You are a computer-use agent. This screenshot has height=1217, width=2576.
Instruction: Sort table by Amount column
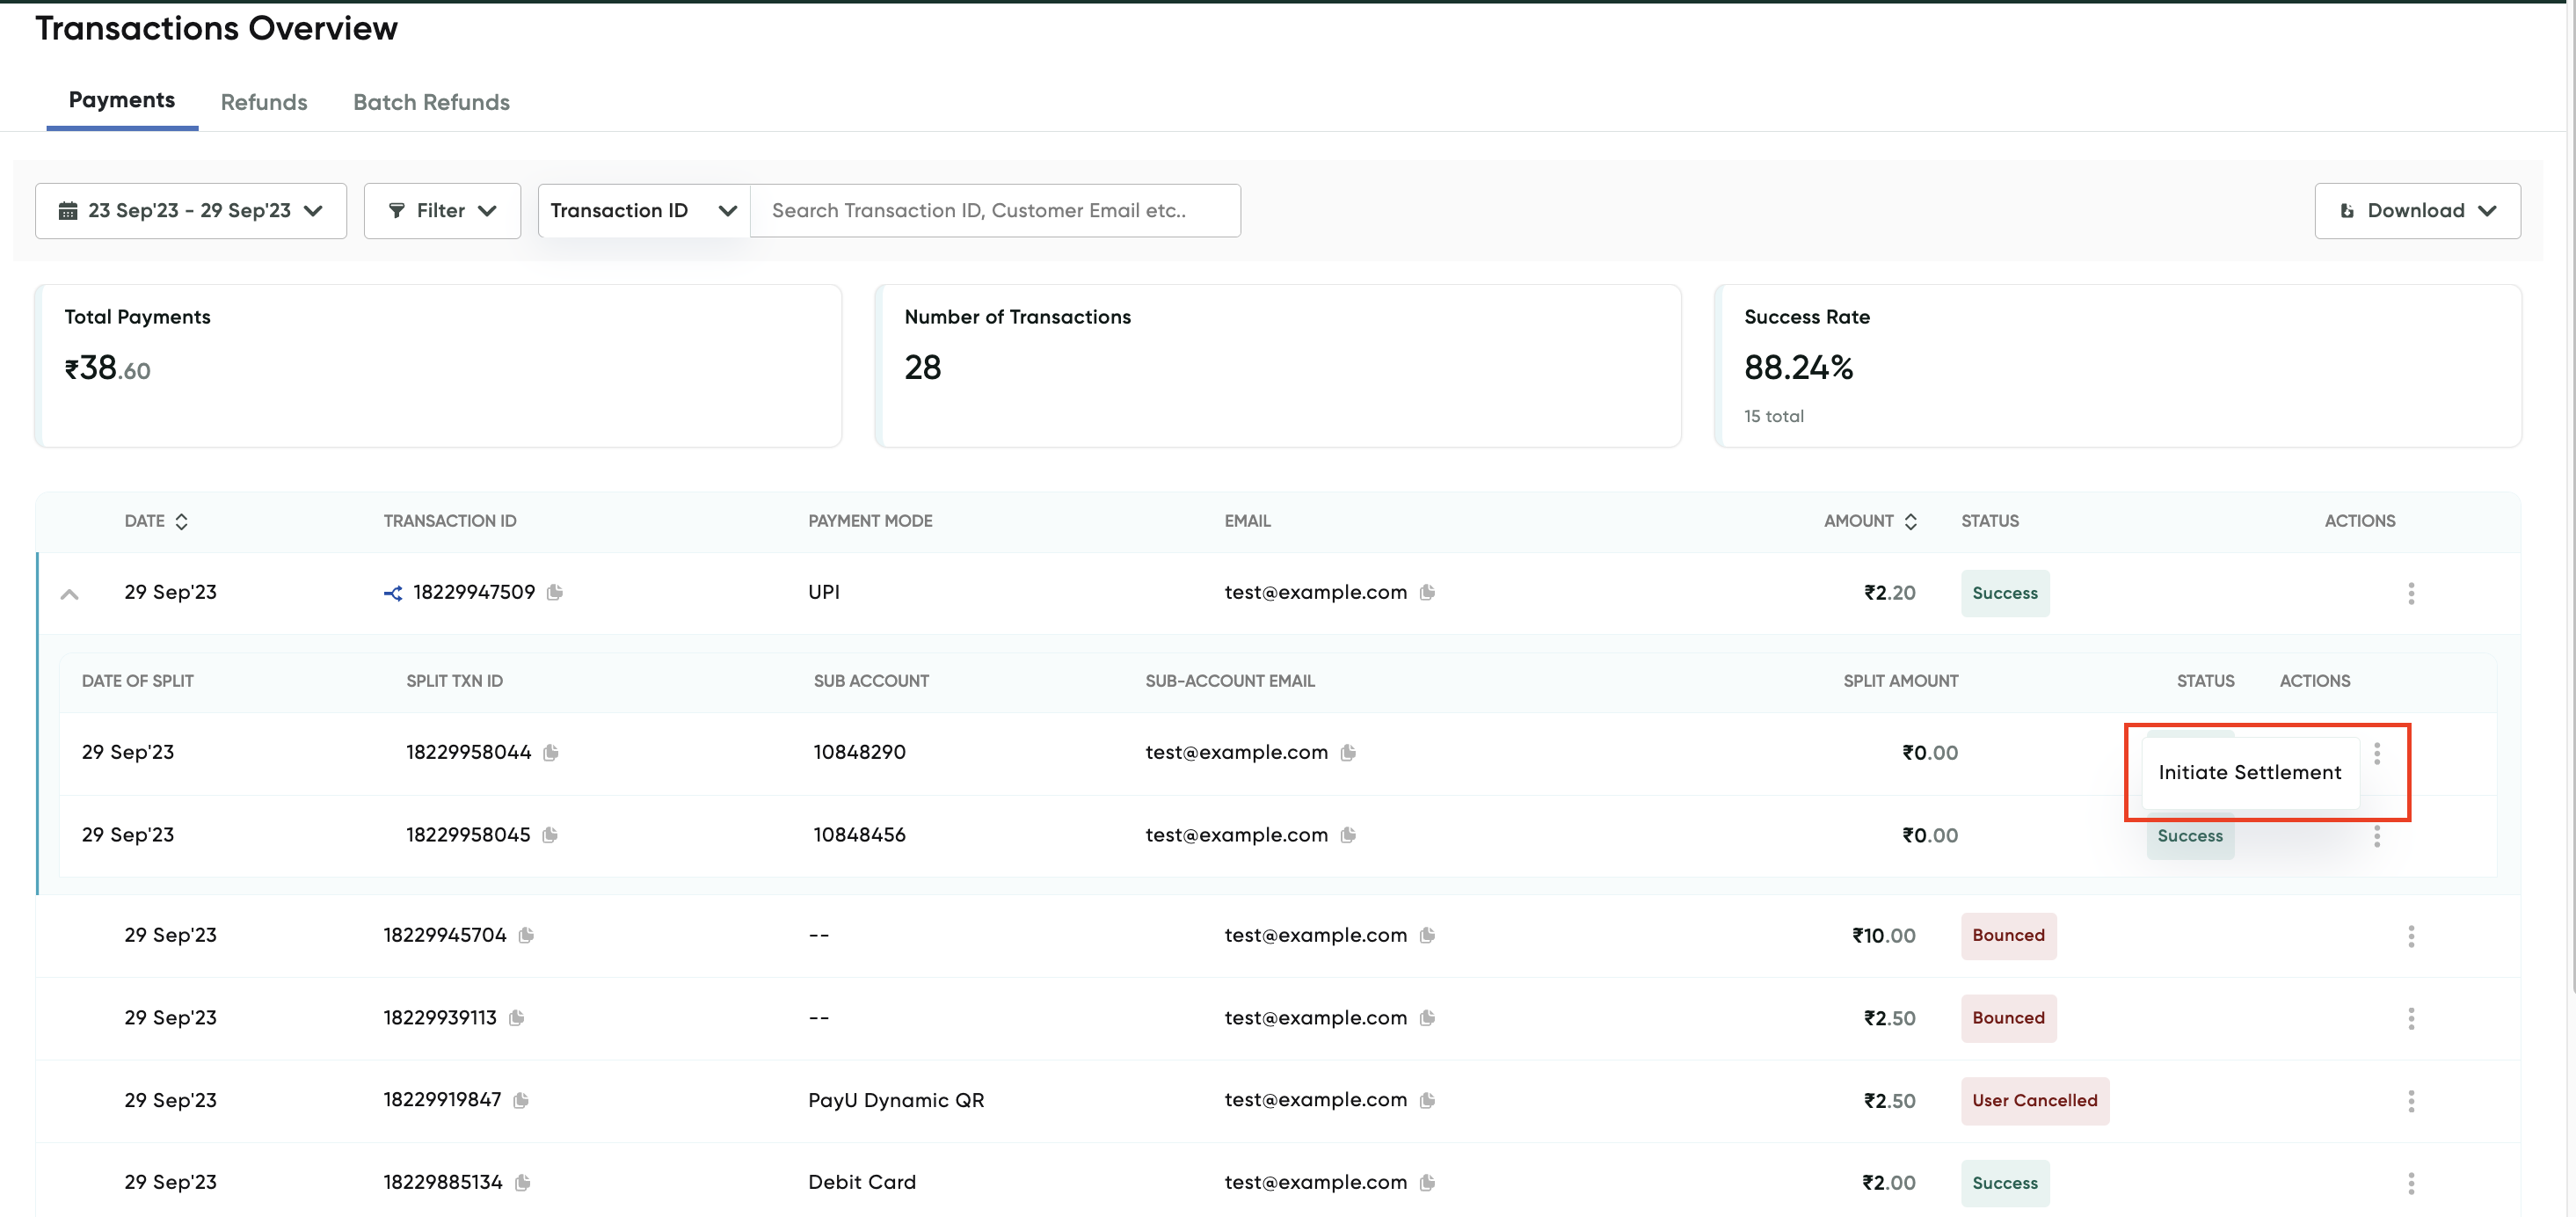1910,521
